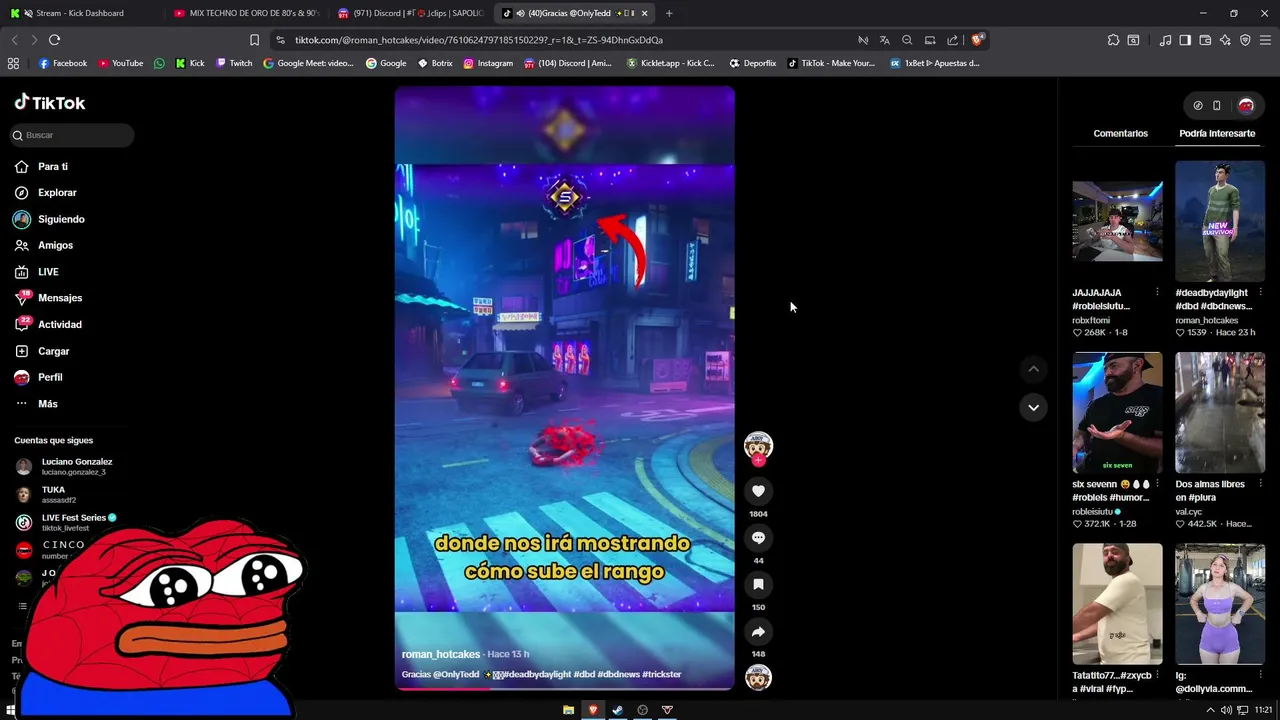Screen dimensions: 1280x720
Task: Open the sound disc avatar icon
Action: click(x=758, y=678)
